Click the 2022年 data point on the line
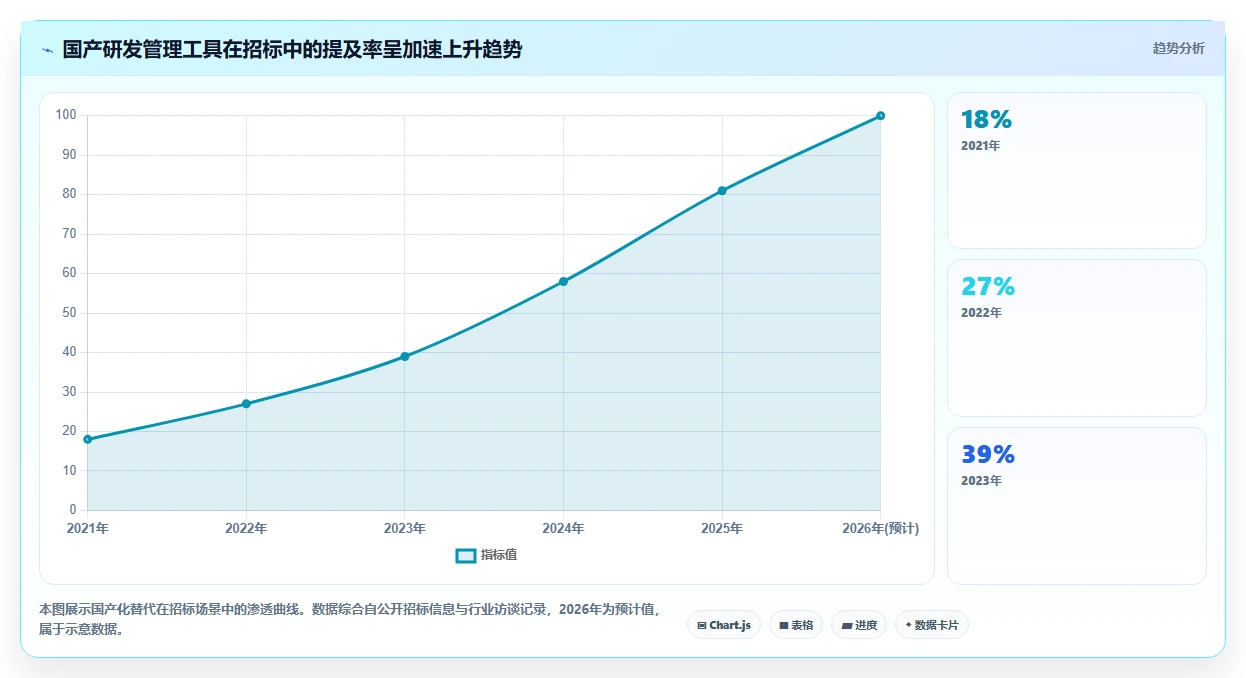This screenshot has height=678, width=1246. (246, 404)
